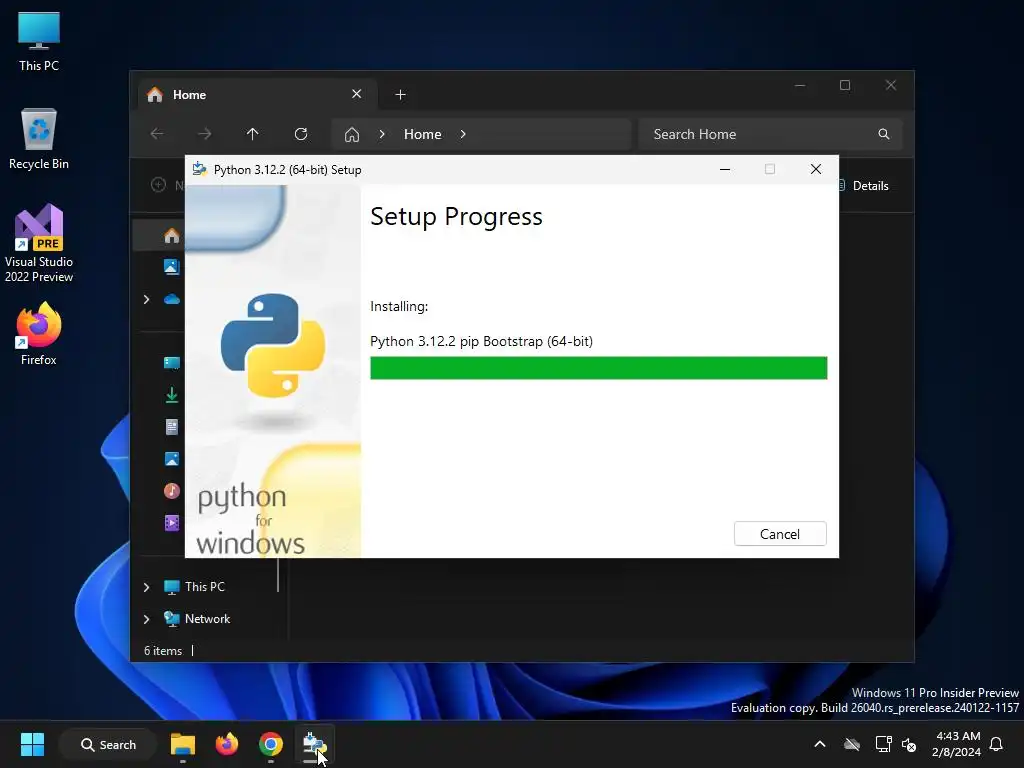Close the Python 3.12.2 Setup dialog
Image resolution: width=1024 pixels, height=768 pixels.
[x=816, y=169]
